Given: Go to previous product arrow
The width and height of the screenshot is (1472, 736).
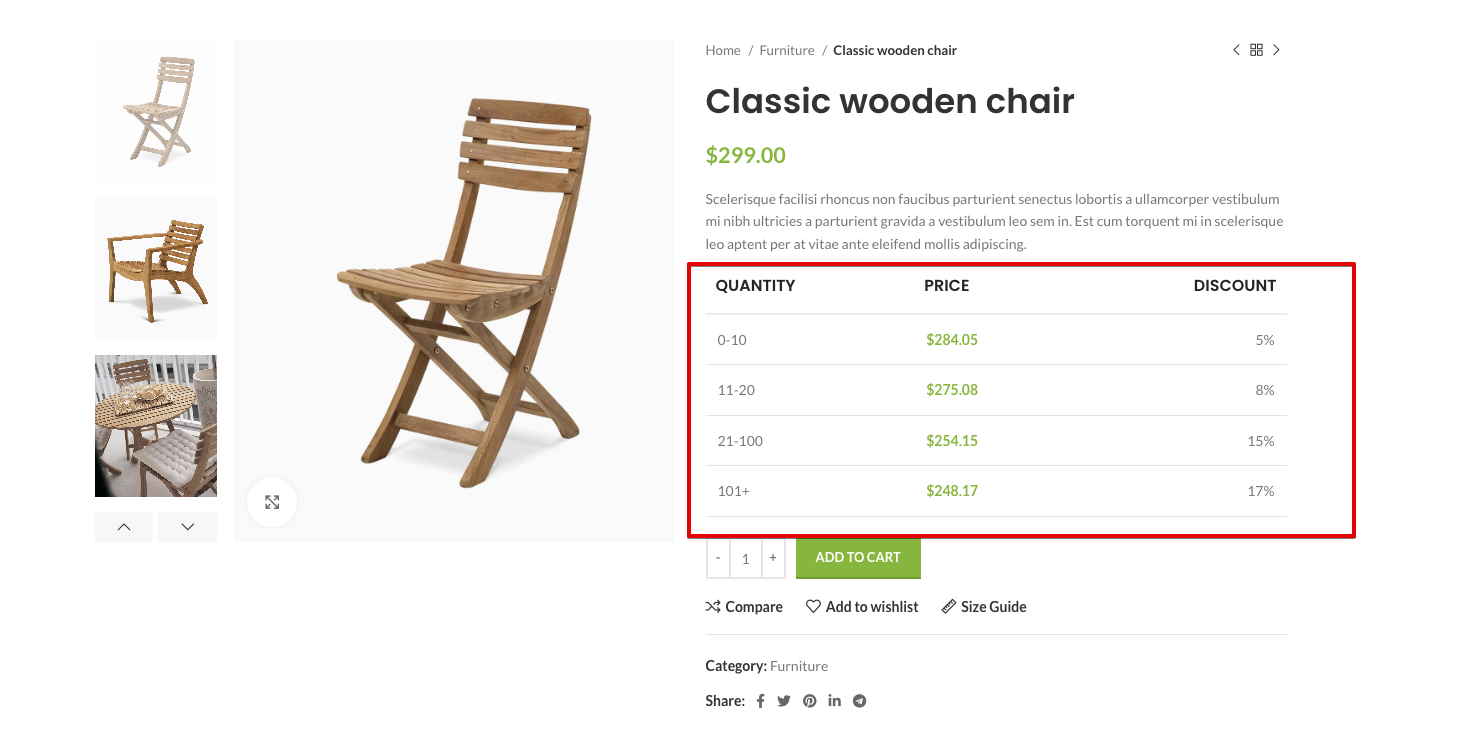Looking at the screenshot, I should pyautogui.click(x=1236, y=50).
